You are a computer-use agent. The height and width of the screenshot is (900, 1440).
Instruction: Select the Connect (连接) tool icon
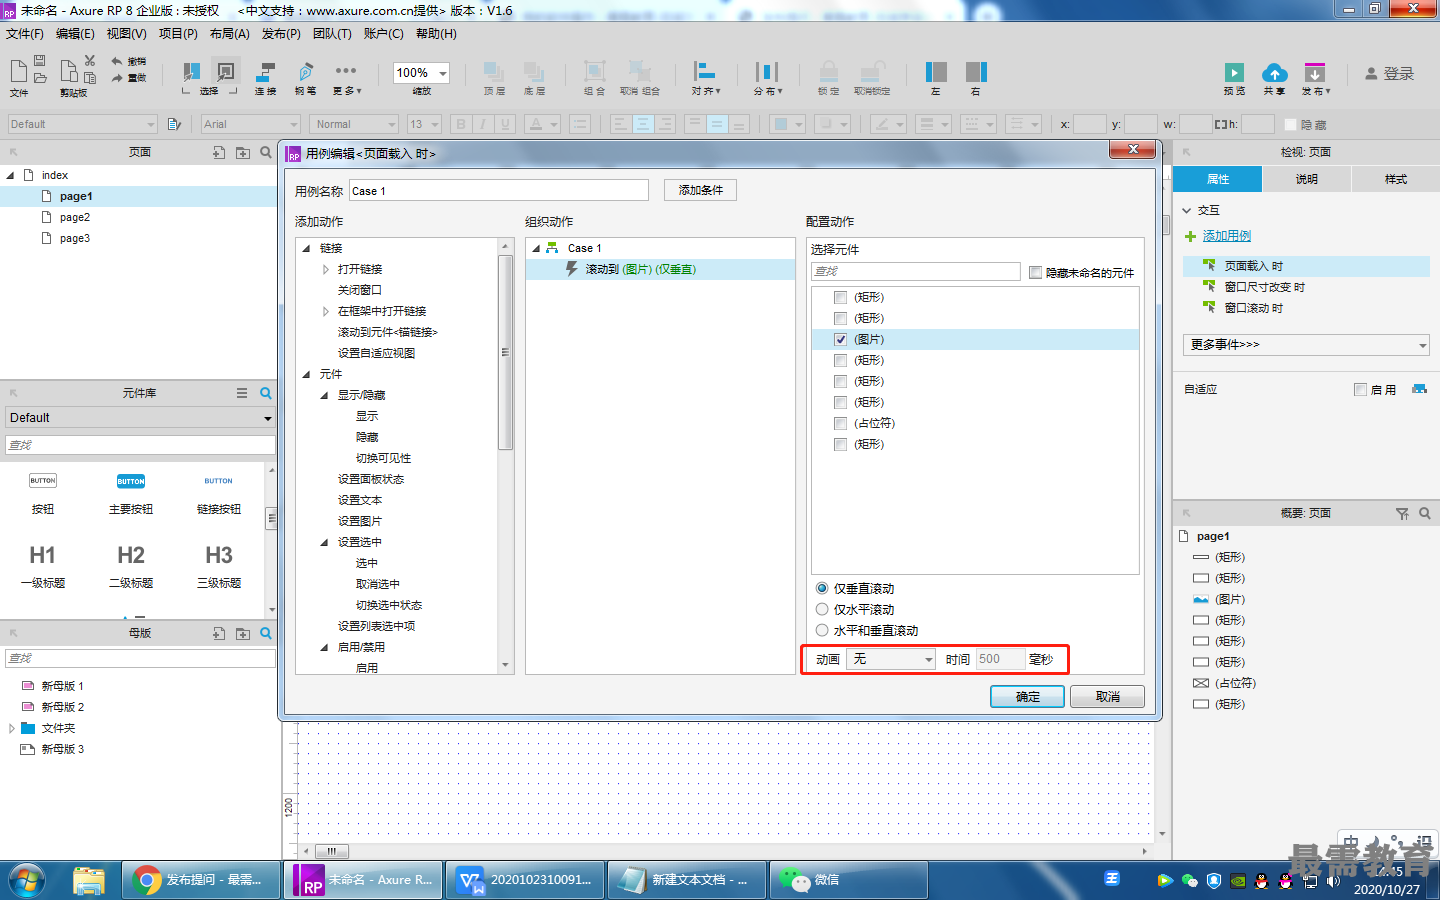[266, 72]
